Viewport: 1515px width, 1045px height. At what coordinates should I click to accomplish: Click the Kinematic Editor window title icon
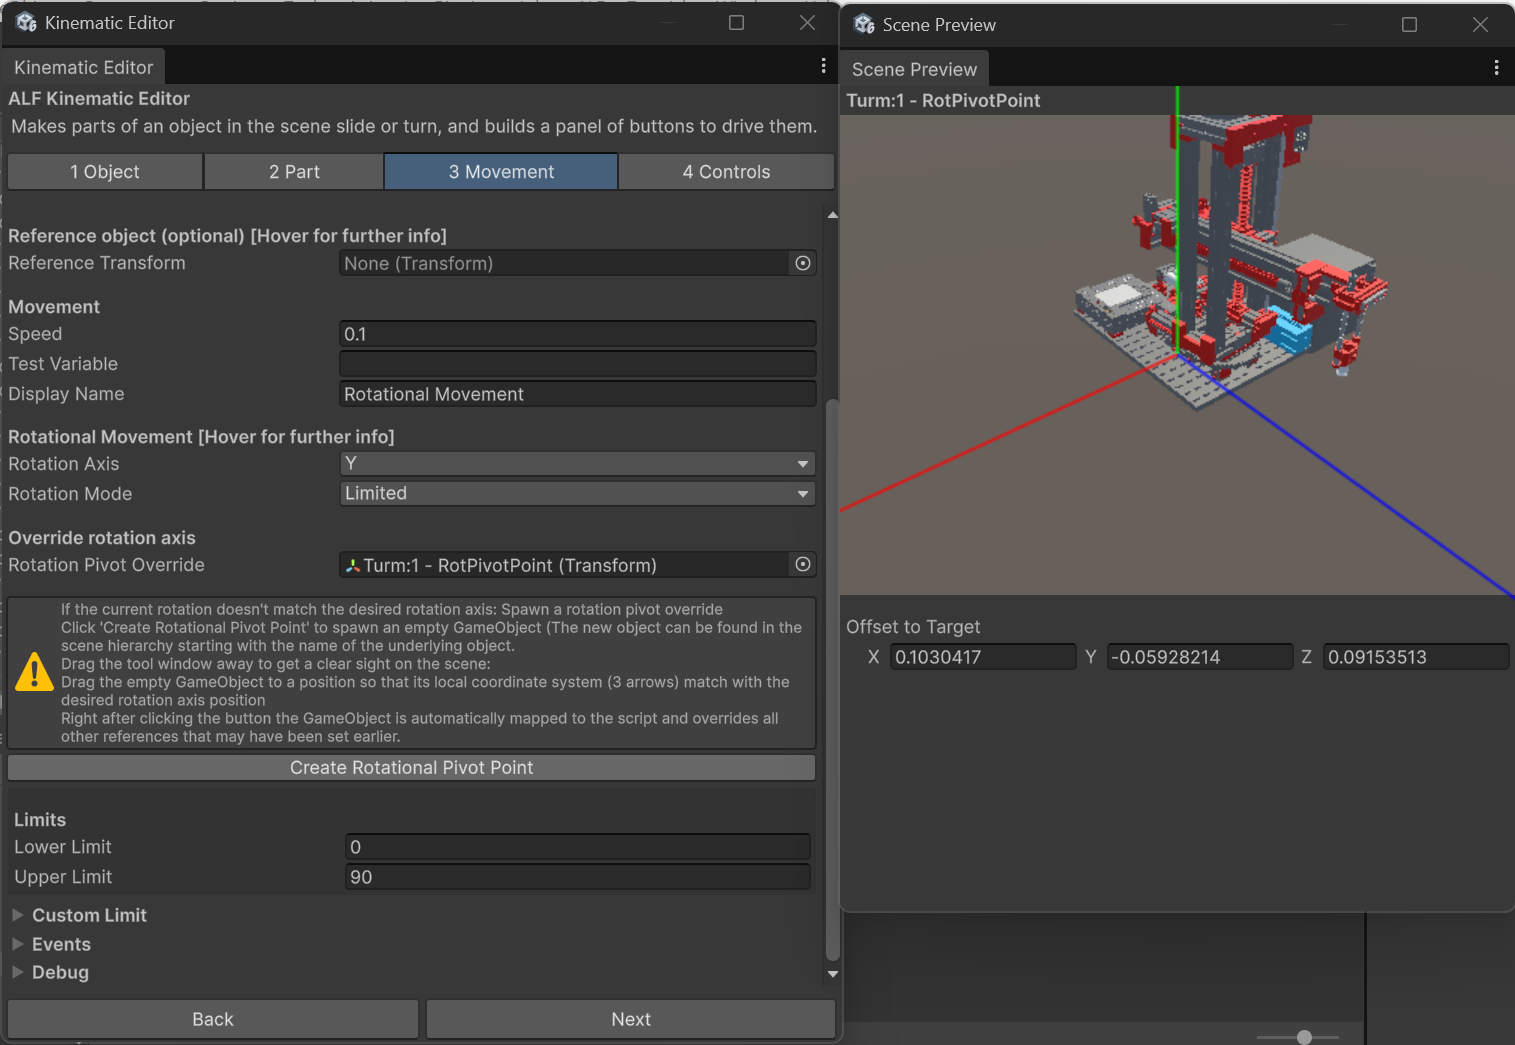tap(26, 22)
